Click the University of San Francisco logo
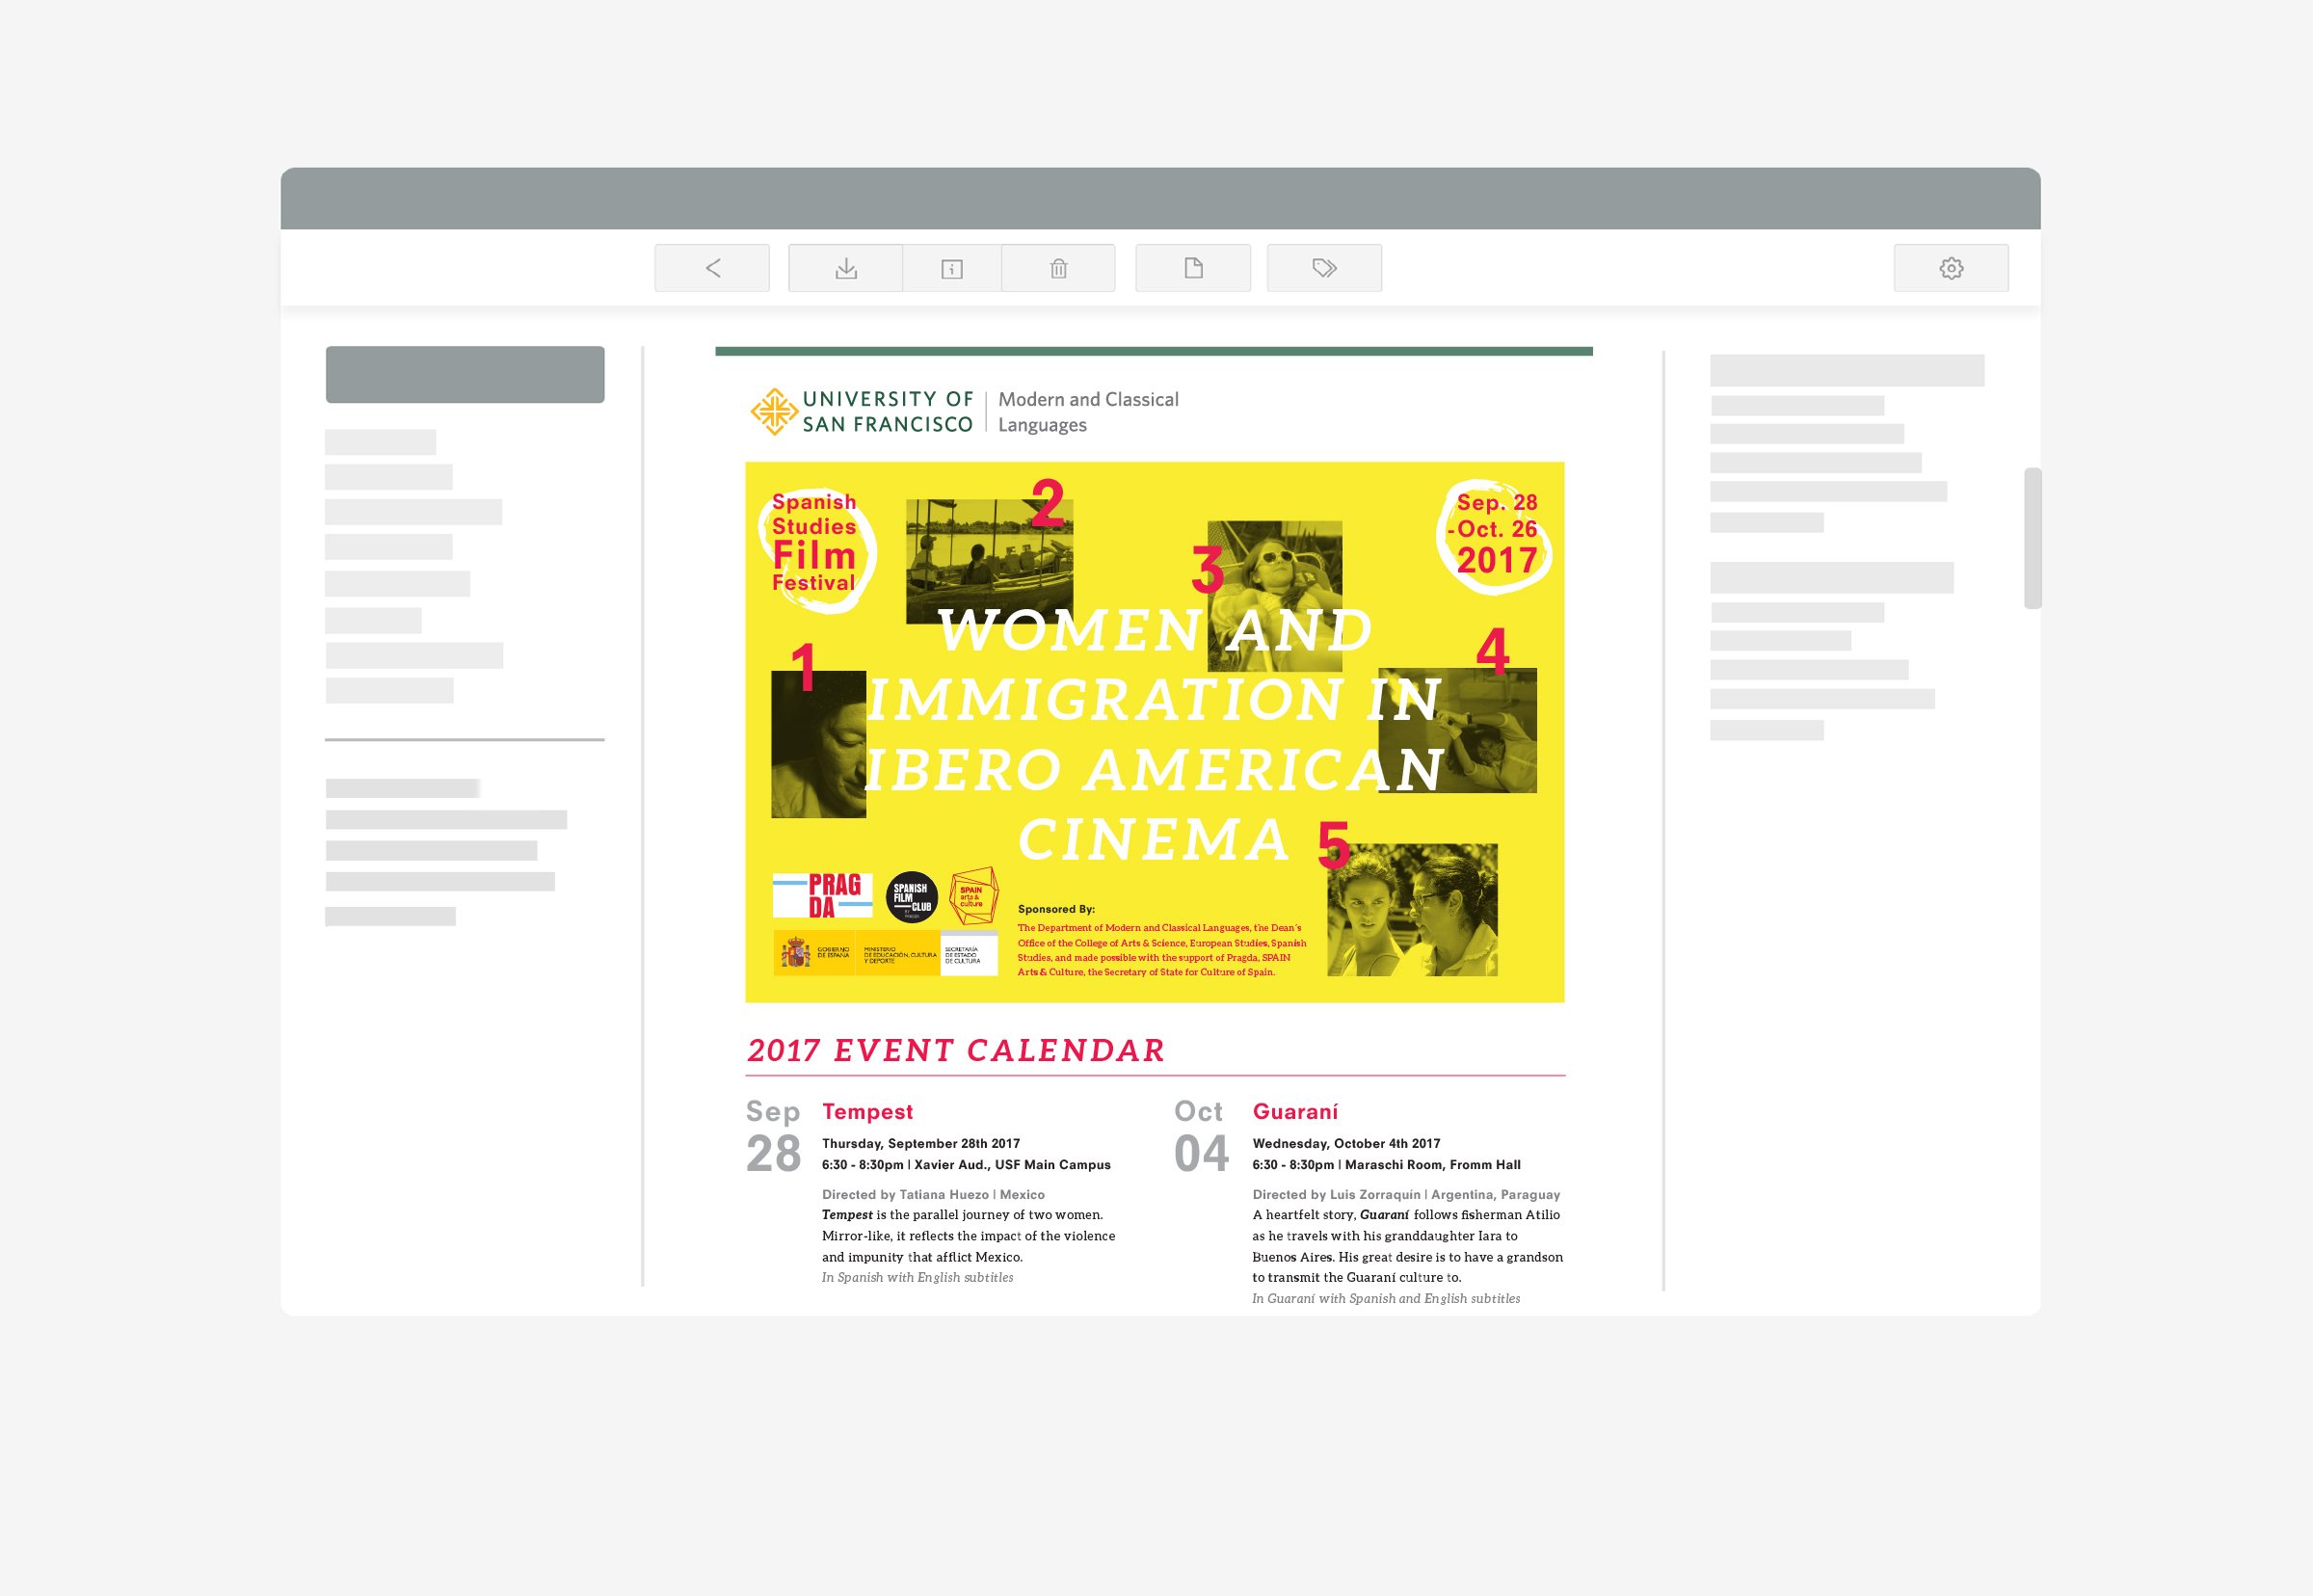 coord(862,412)
